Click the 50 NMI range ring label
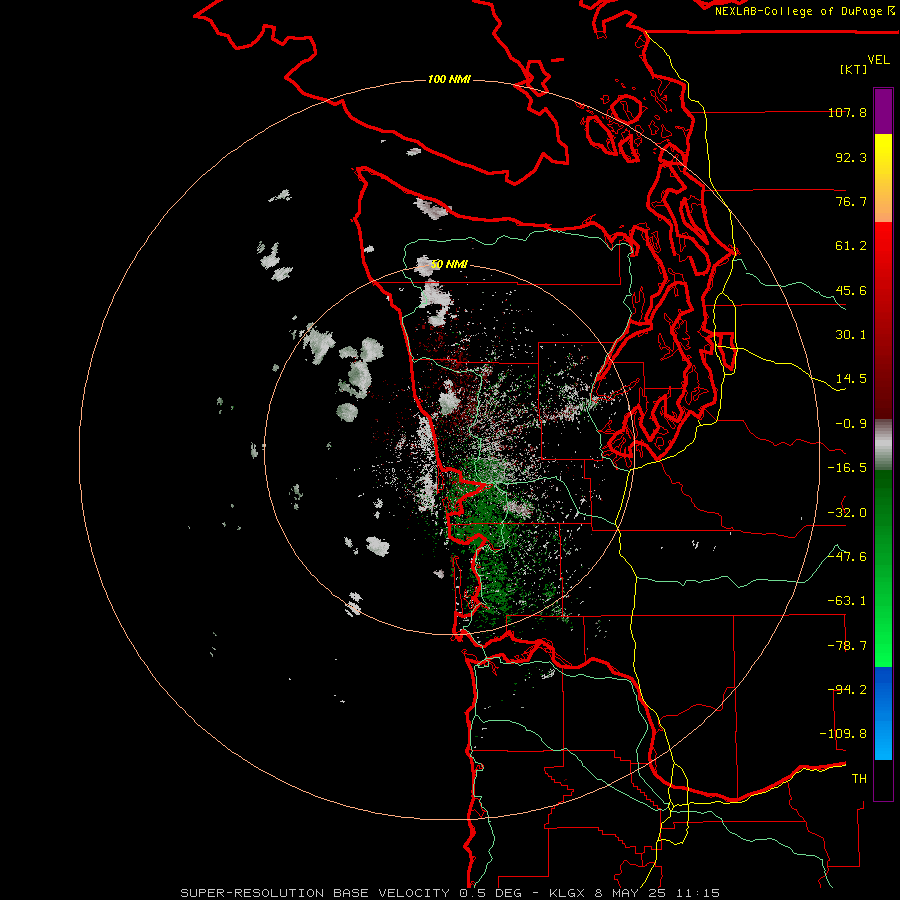This screenshot has height=900, width=900. click(449, 264)
